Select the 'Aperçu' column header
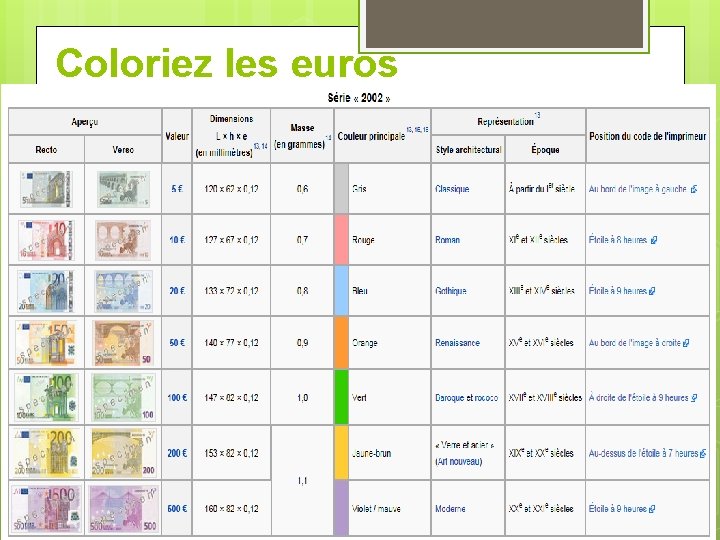 85,122
